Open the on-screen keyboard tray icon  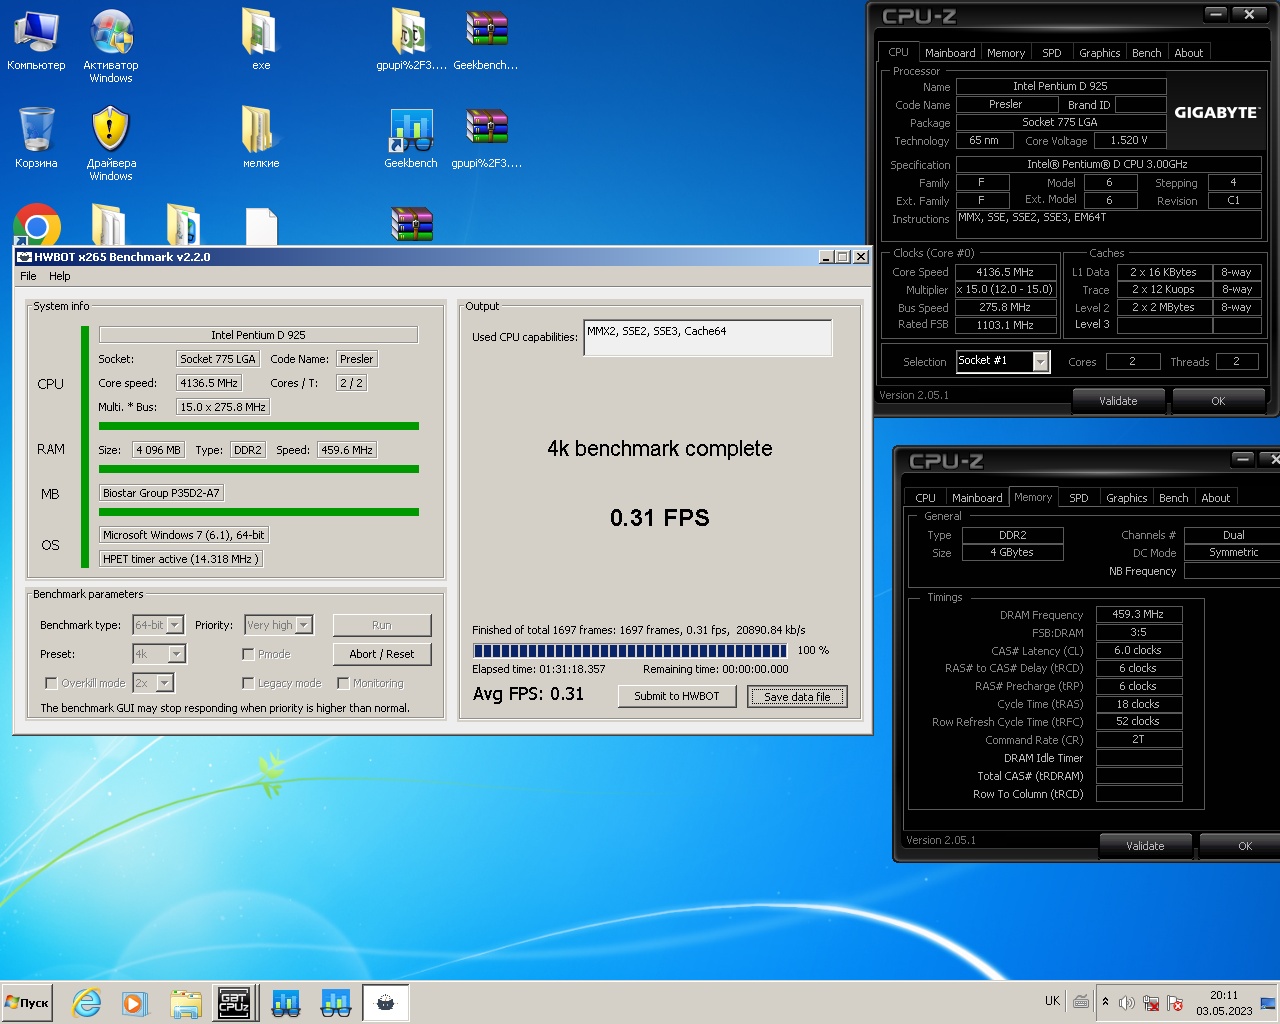click(x=1081, y=1001)
